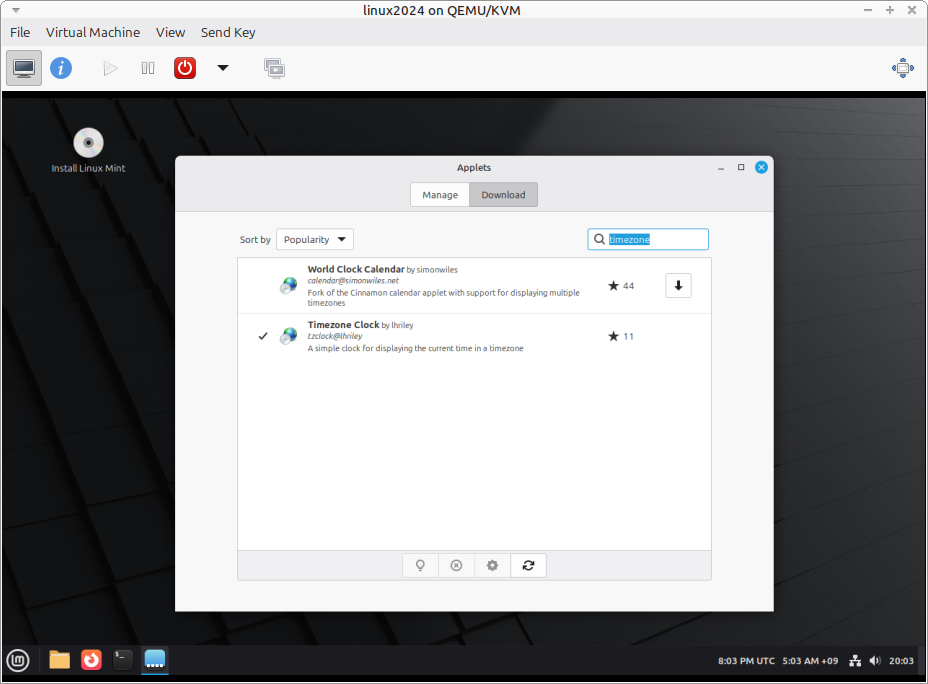The image size is (928, 684).
Task: Launch Firefox from the taskbar
Action: (x=91, y=660)
